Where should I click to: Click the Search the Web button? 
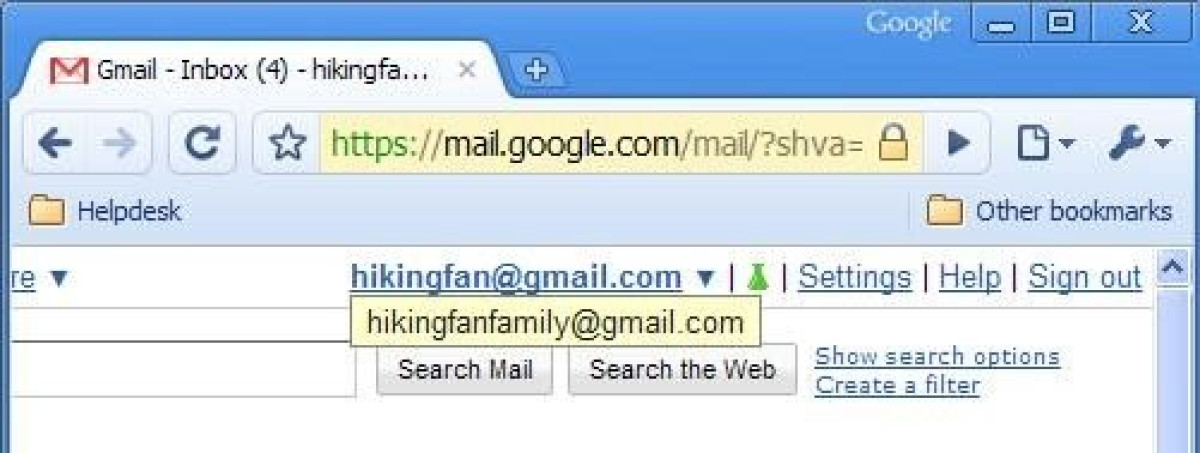pyautogui.click(x=682, y=370)
